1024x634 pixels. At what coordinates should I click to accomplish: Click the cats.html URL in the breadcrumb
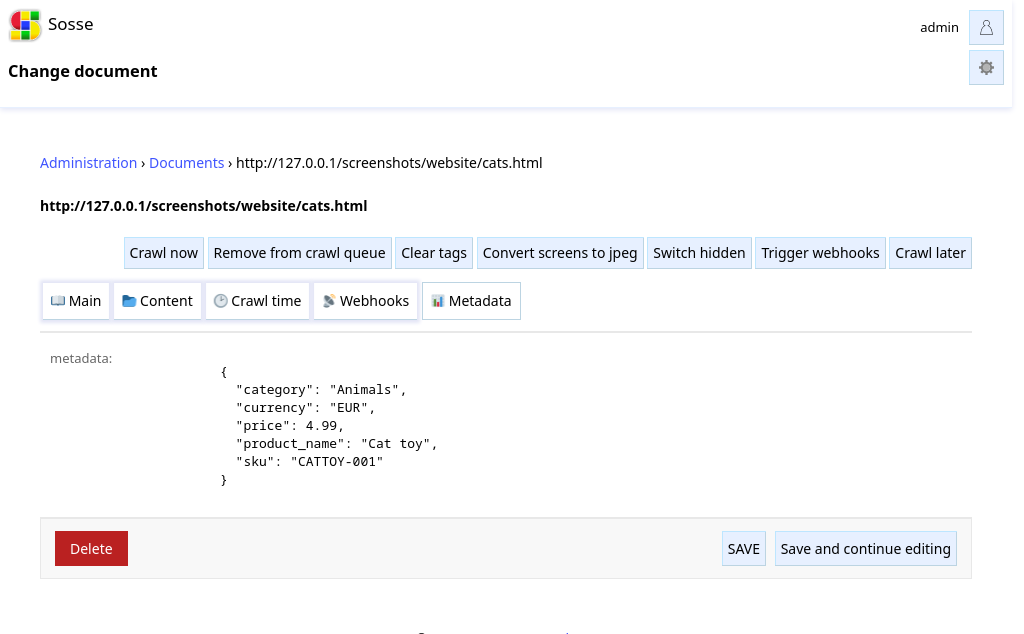389,163
